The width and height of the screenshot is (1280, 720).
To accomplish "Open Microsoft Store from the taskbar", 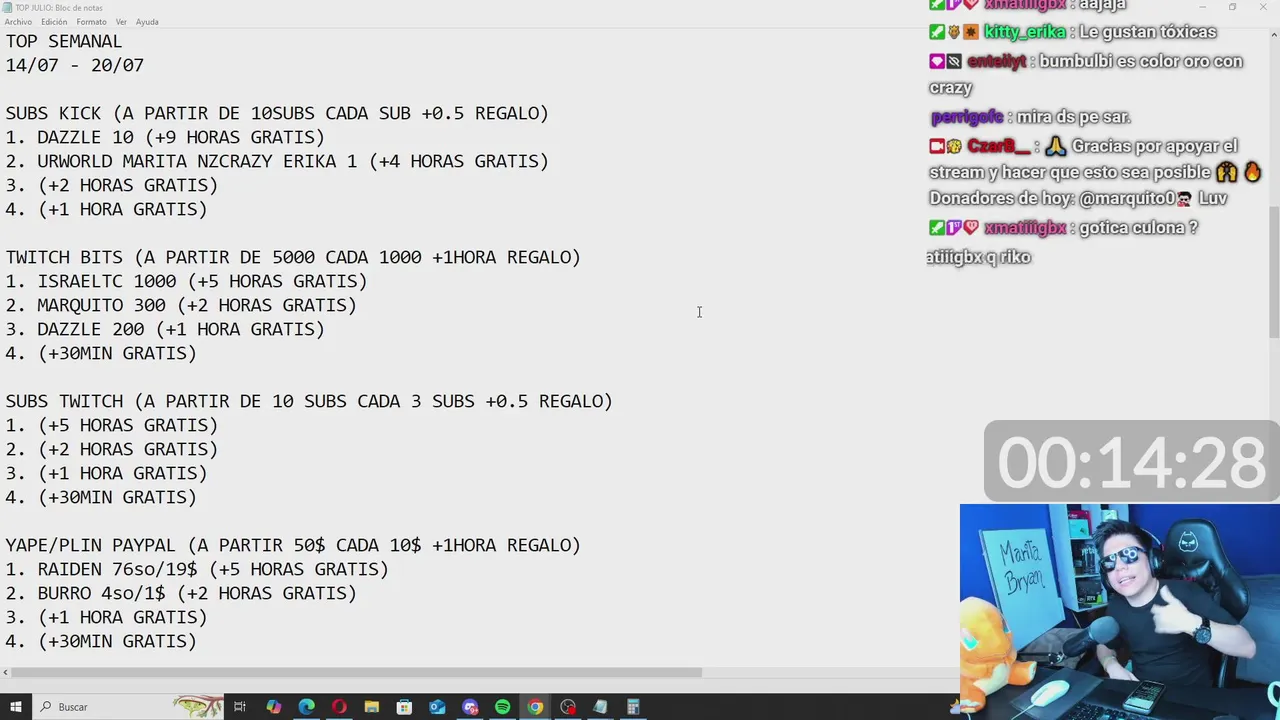I will pos(404,707).
